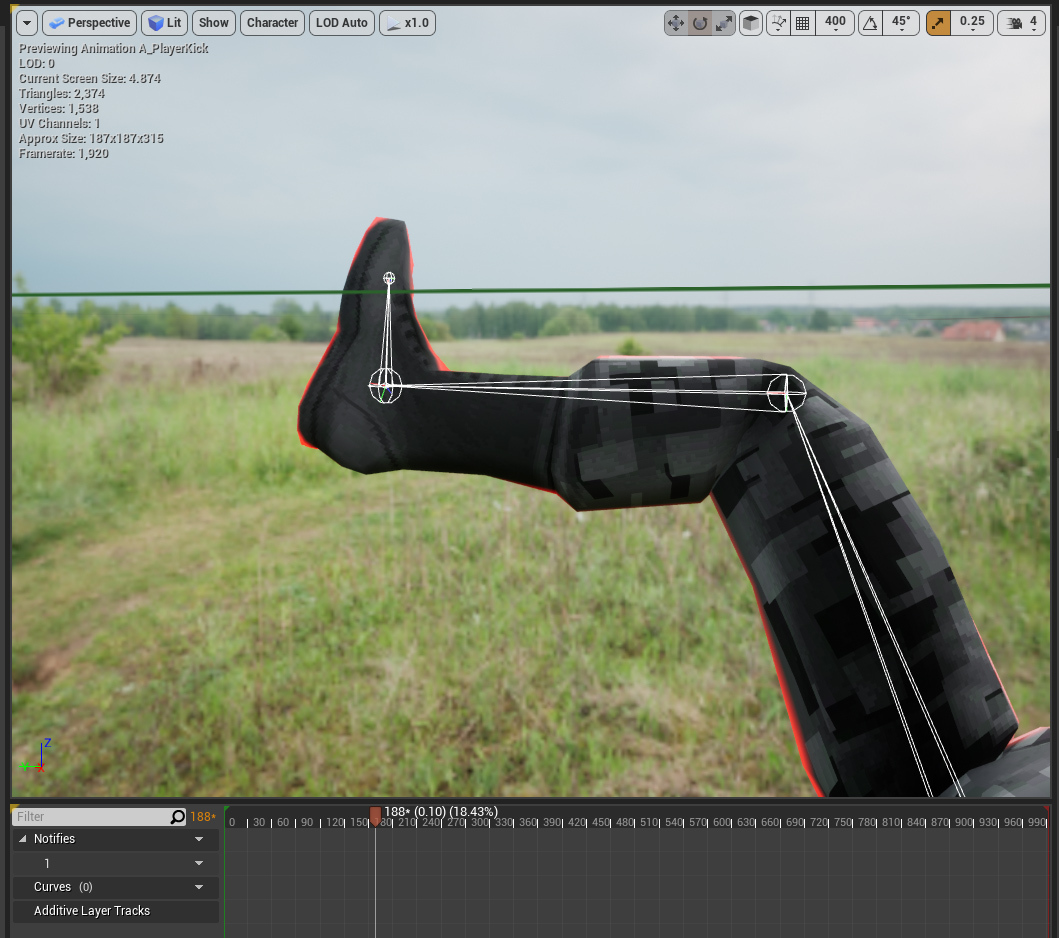Open the camera speed setting

point(1021,23)
